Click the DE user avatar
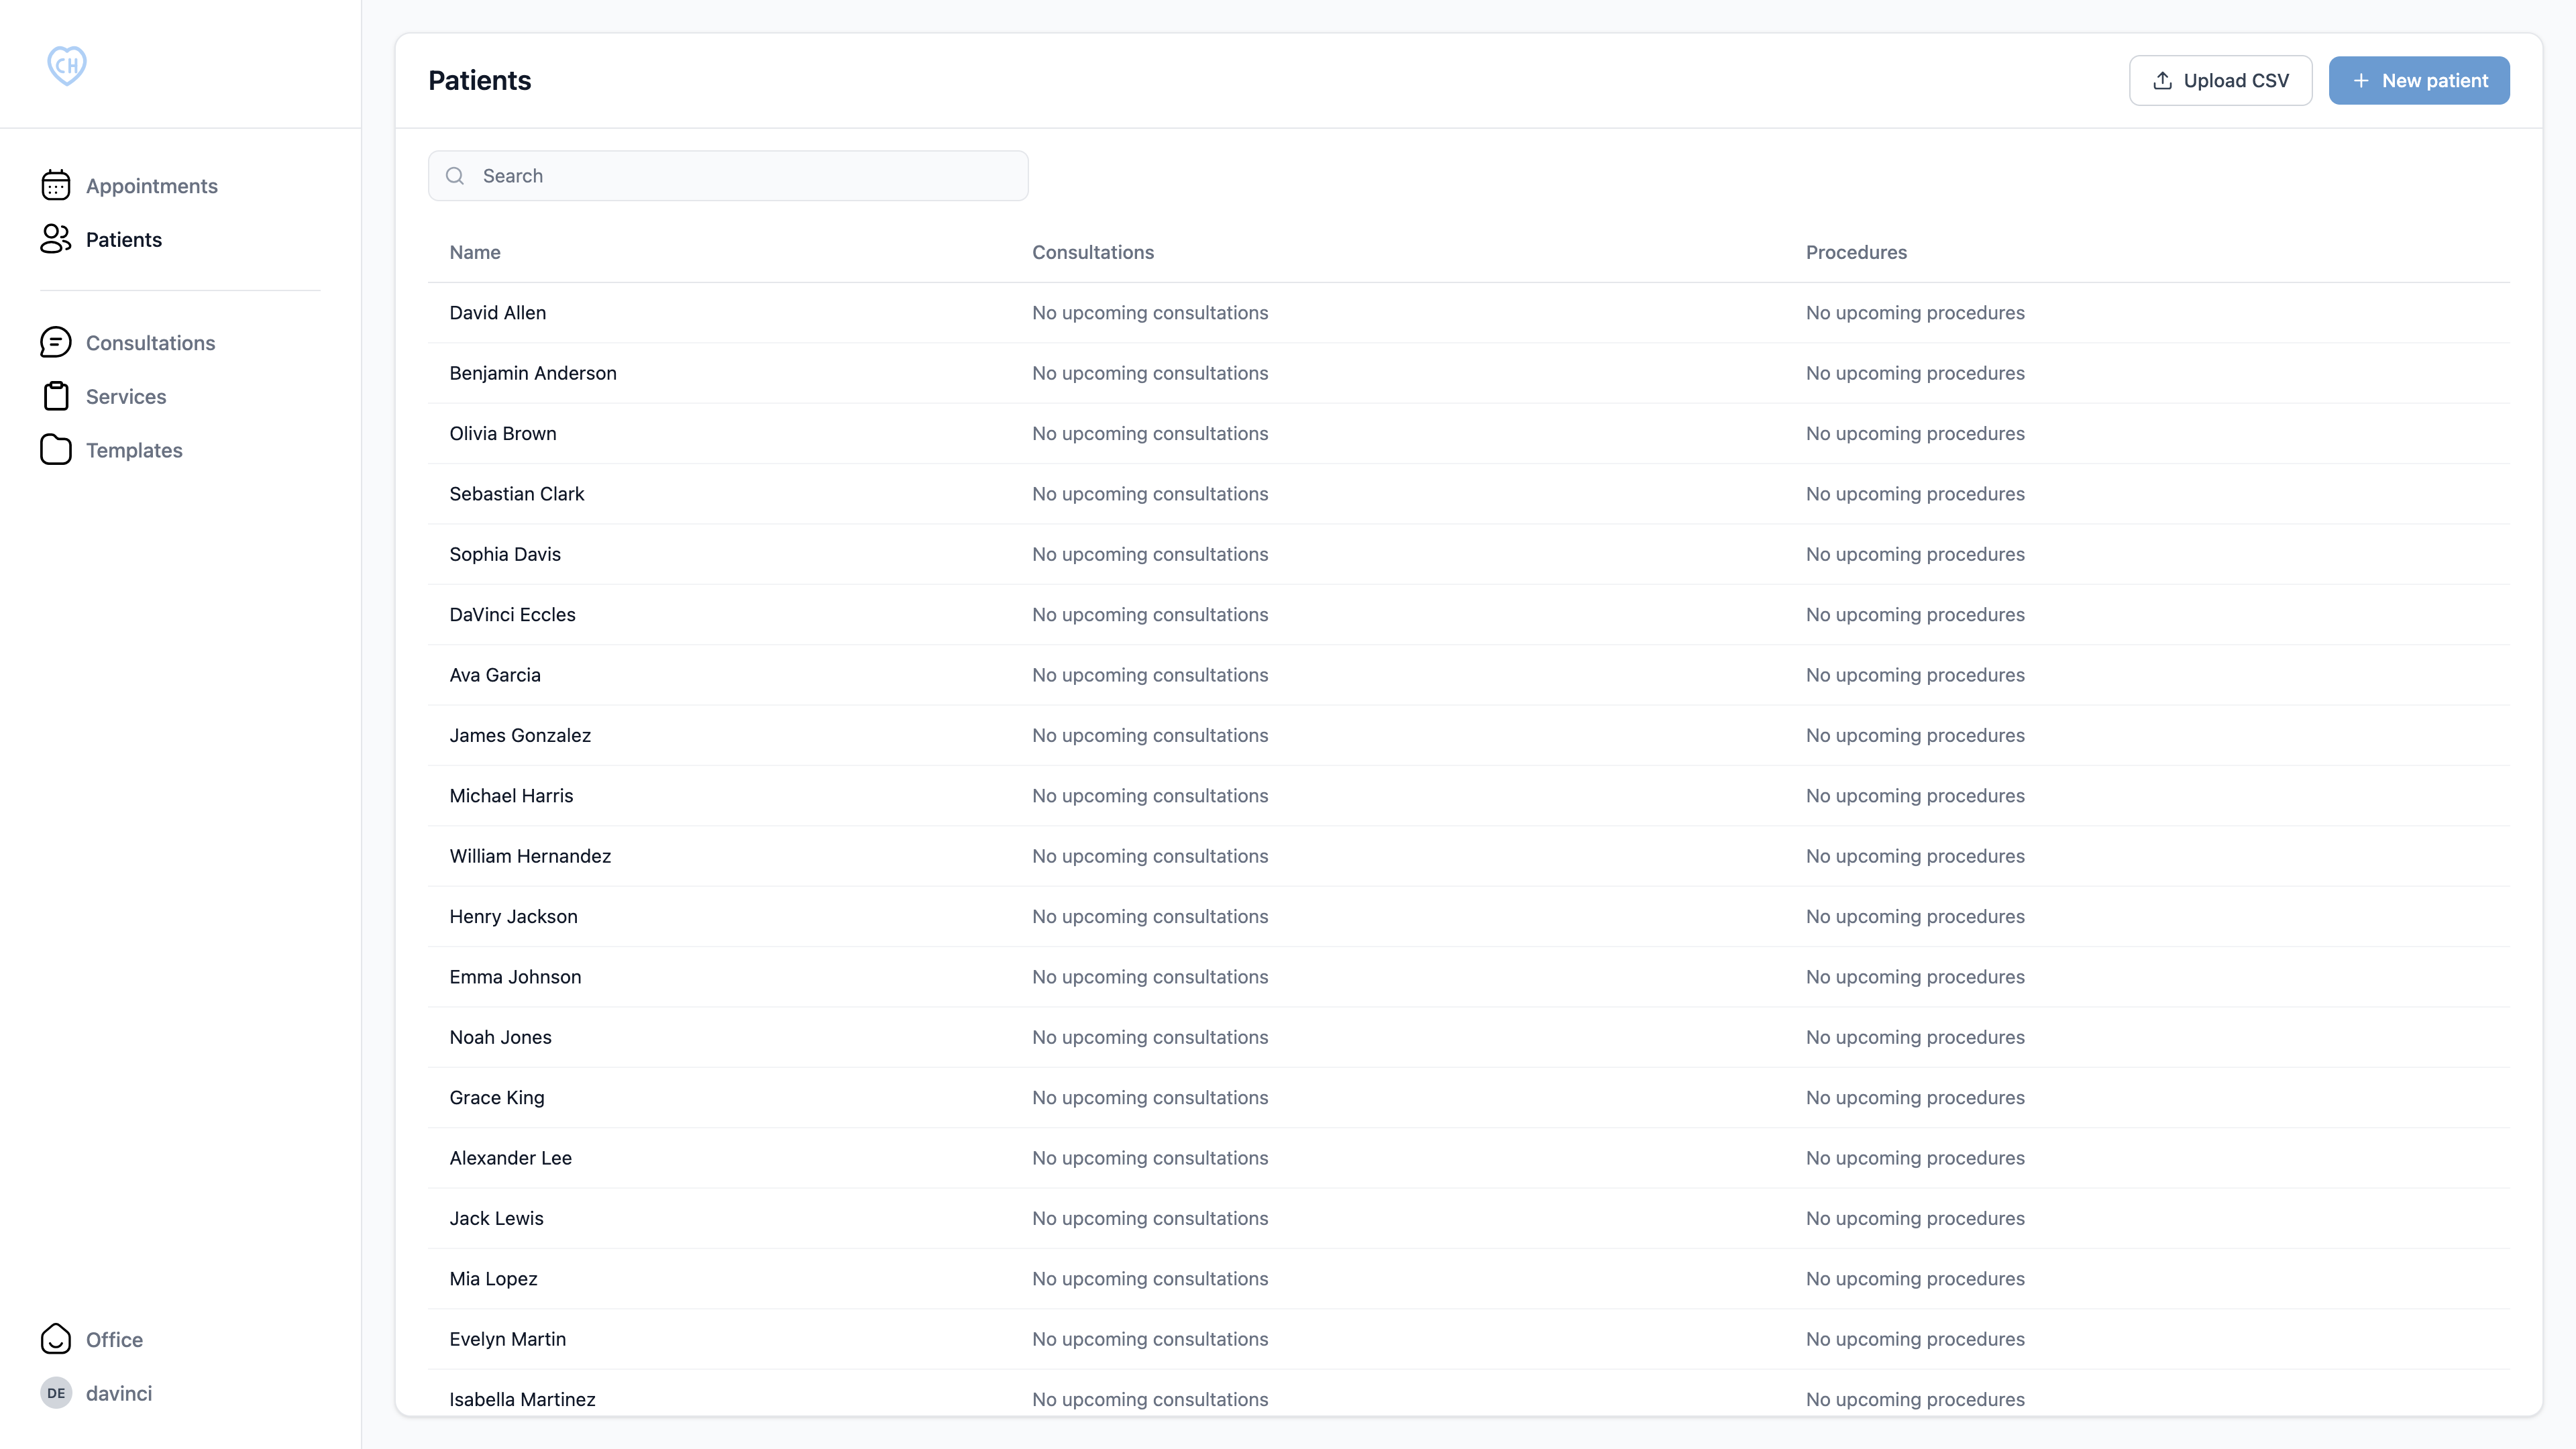The width and height of the screenshot is (2576, 1449). pyautogui.click(x=56, y=1393)
